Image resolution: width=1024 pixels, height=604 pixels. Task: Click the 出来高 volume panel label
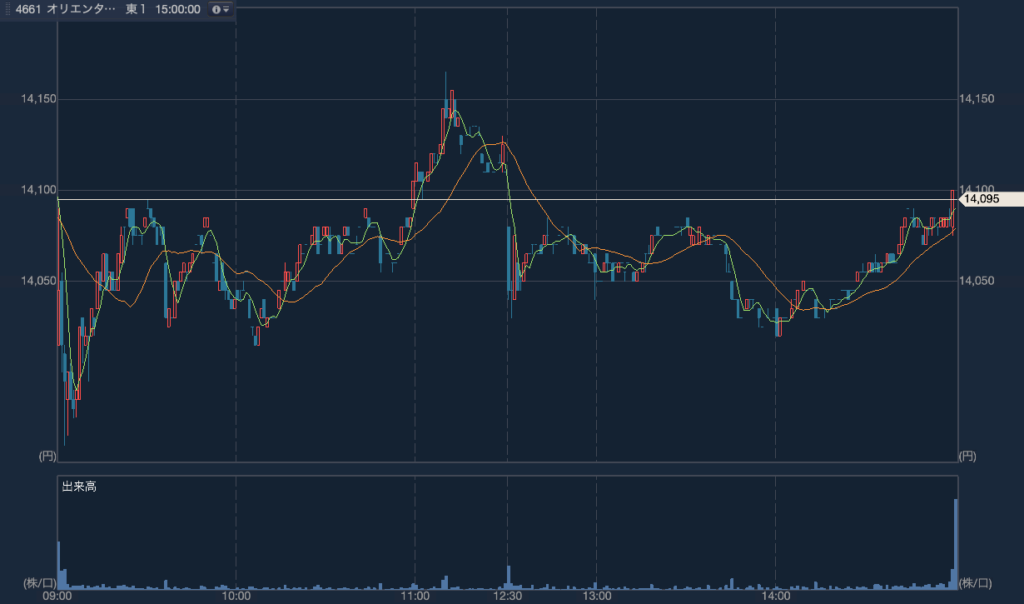click(x=79, y=487)
